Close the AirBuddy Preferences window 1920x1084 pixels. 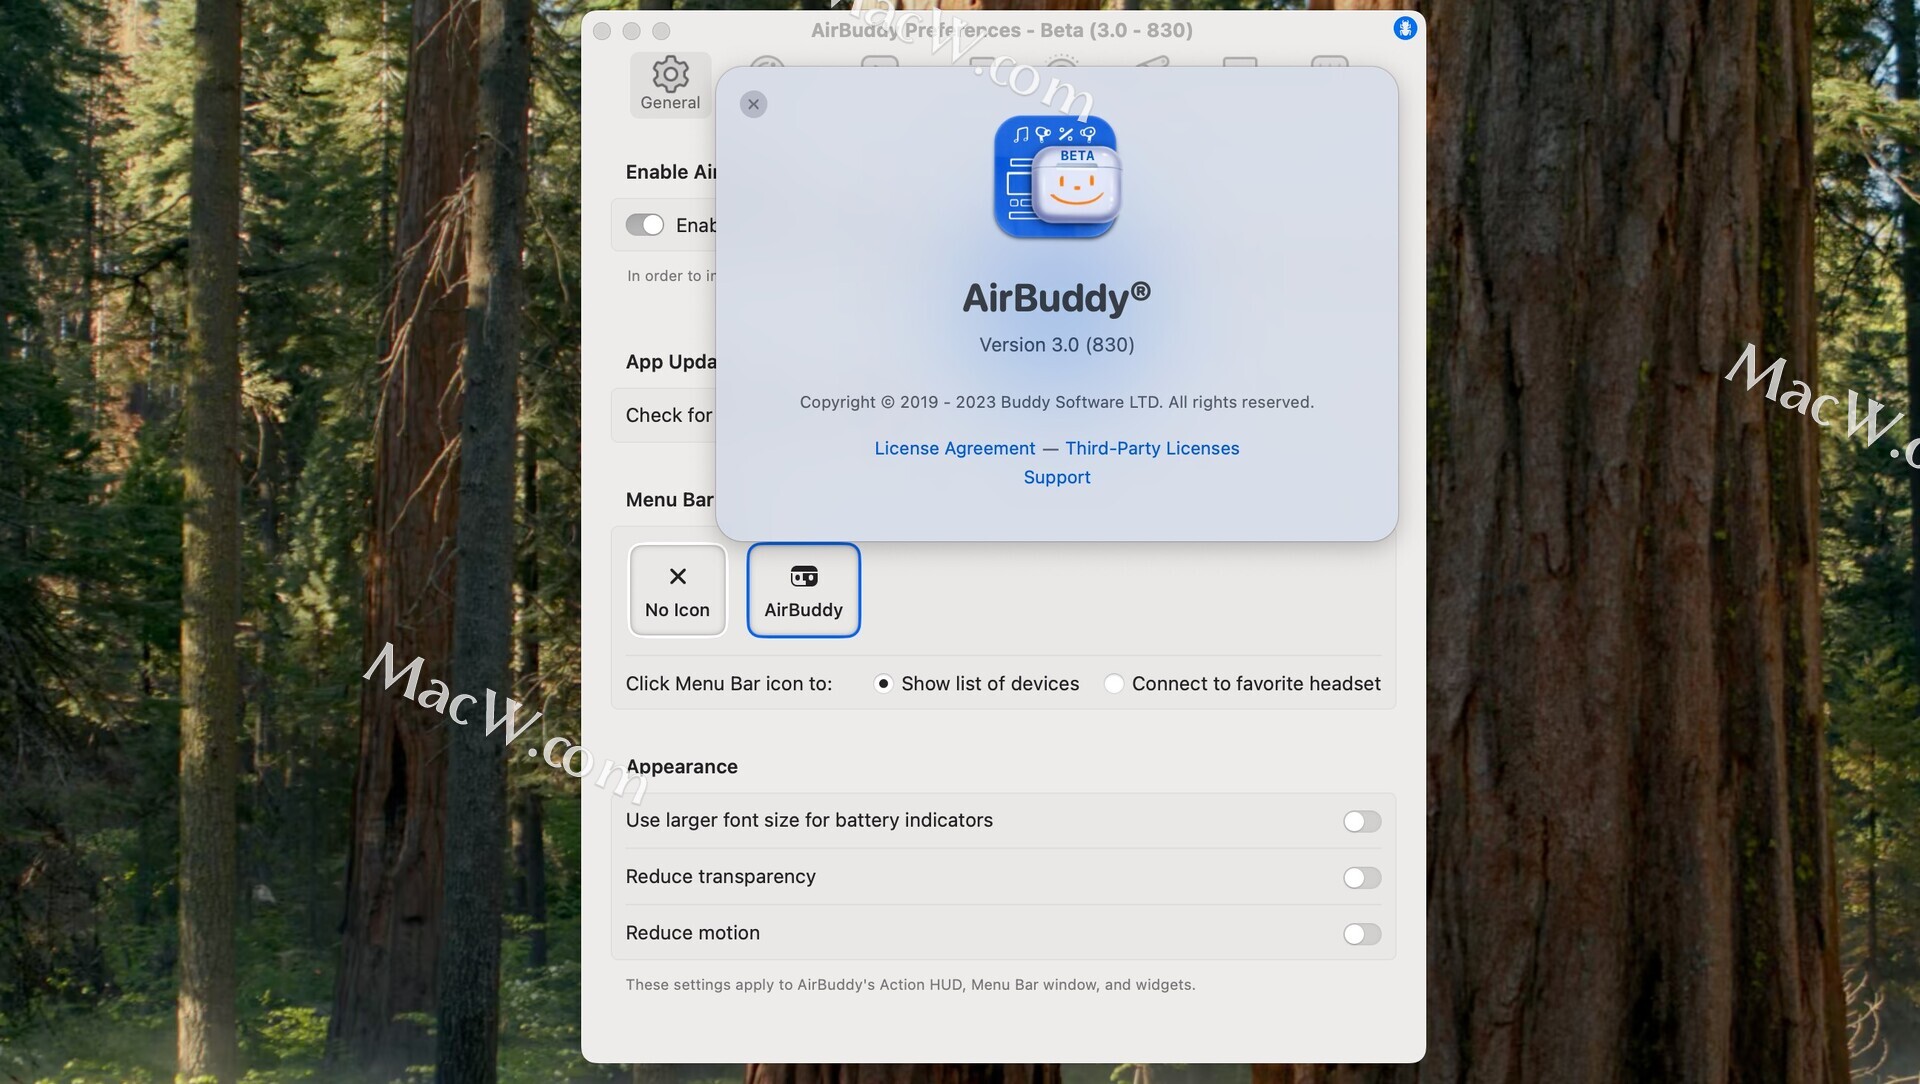(602, 31)
